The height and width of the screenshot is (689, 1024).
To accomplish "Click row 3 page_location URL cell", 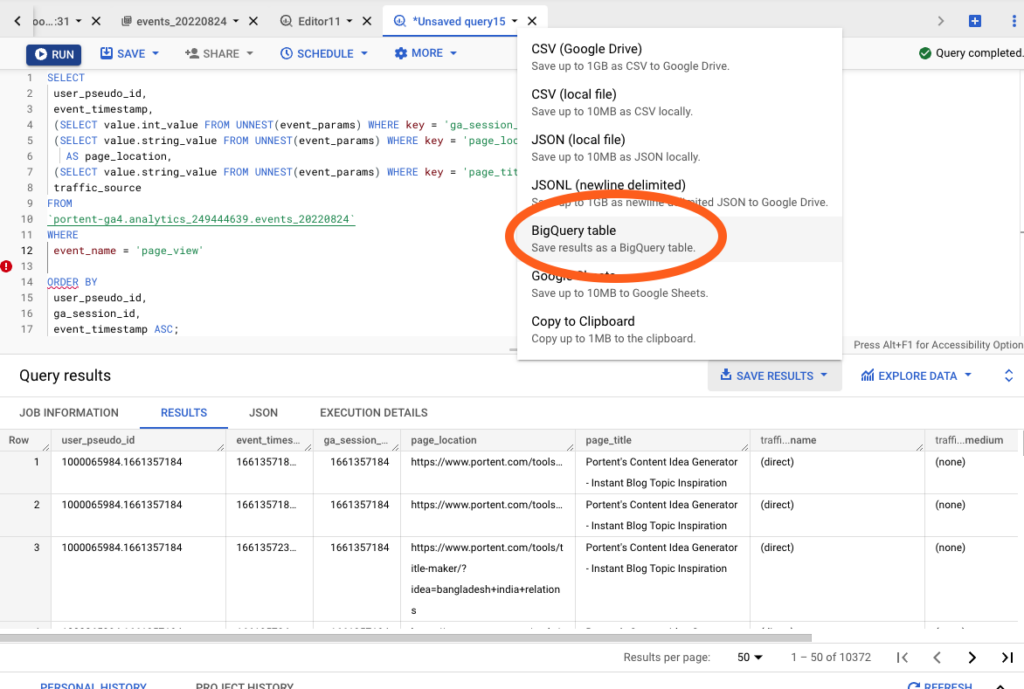I will tap(487, 579).
